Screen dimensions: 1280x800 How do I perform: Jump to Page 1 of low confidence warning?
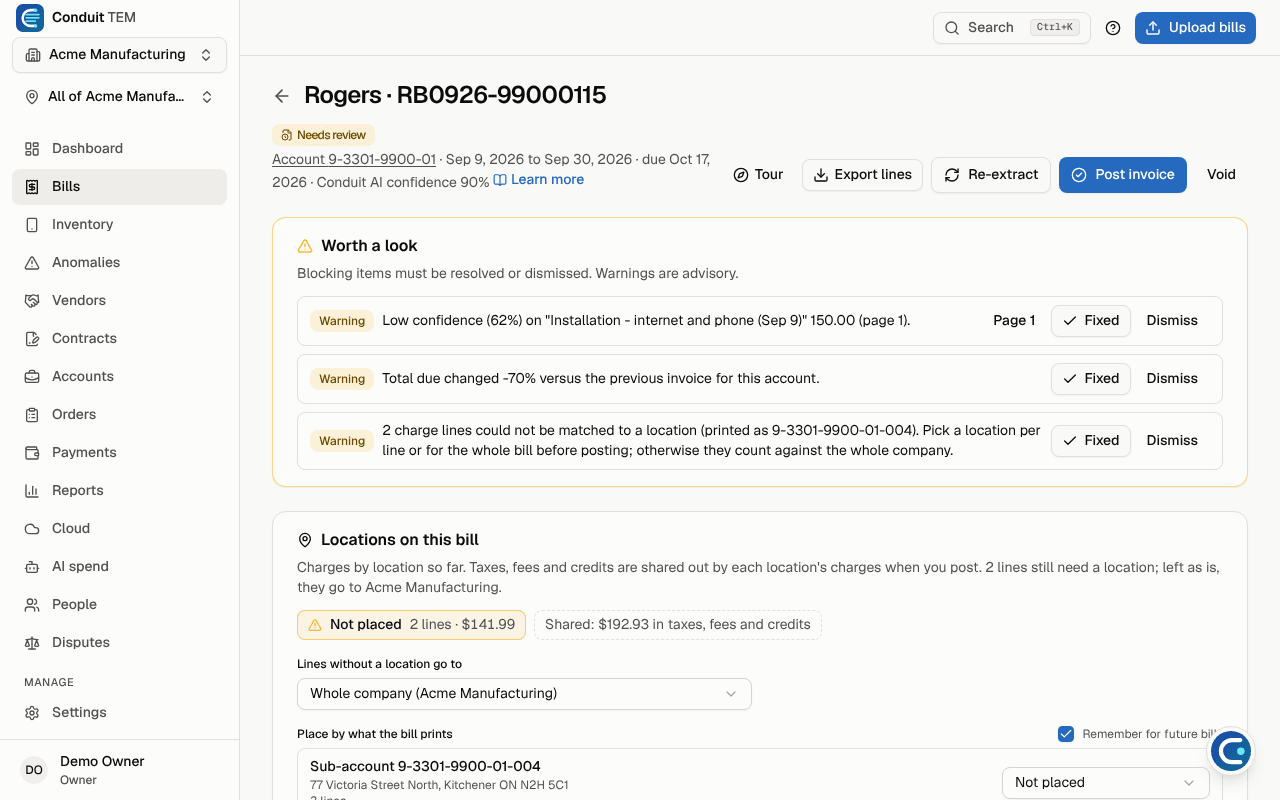click(1014, 321)
